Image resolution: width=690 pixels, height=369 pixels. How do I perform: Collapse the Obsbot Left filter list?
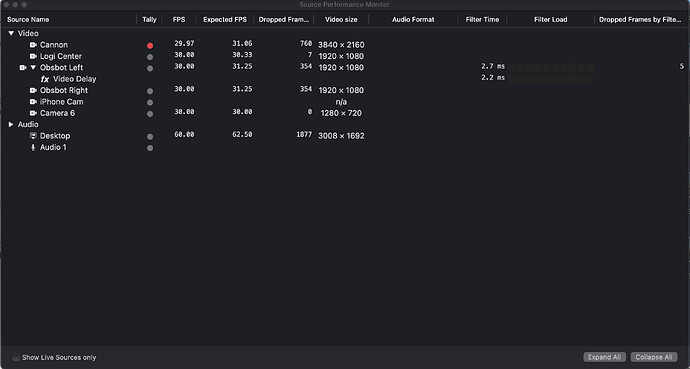click(x=33, y=68)
